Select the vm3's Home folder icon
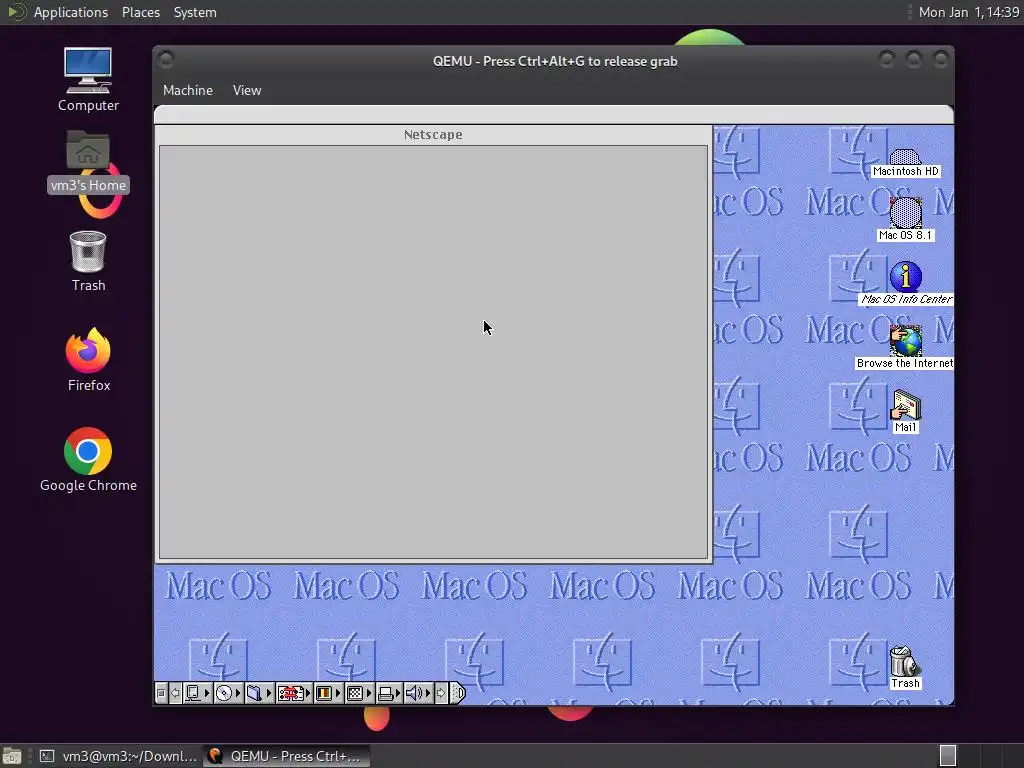Viewport: 1024px width, 768px height. (88, 161)
